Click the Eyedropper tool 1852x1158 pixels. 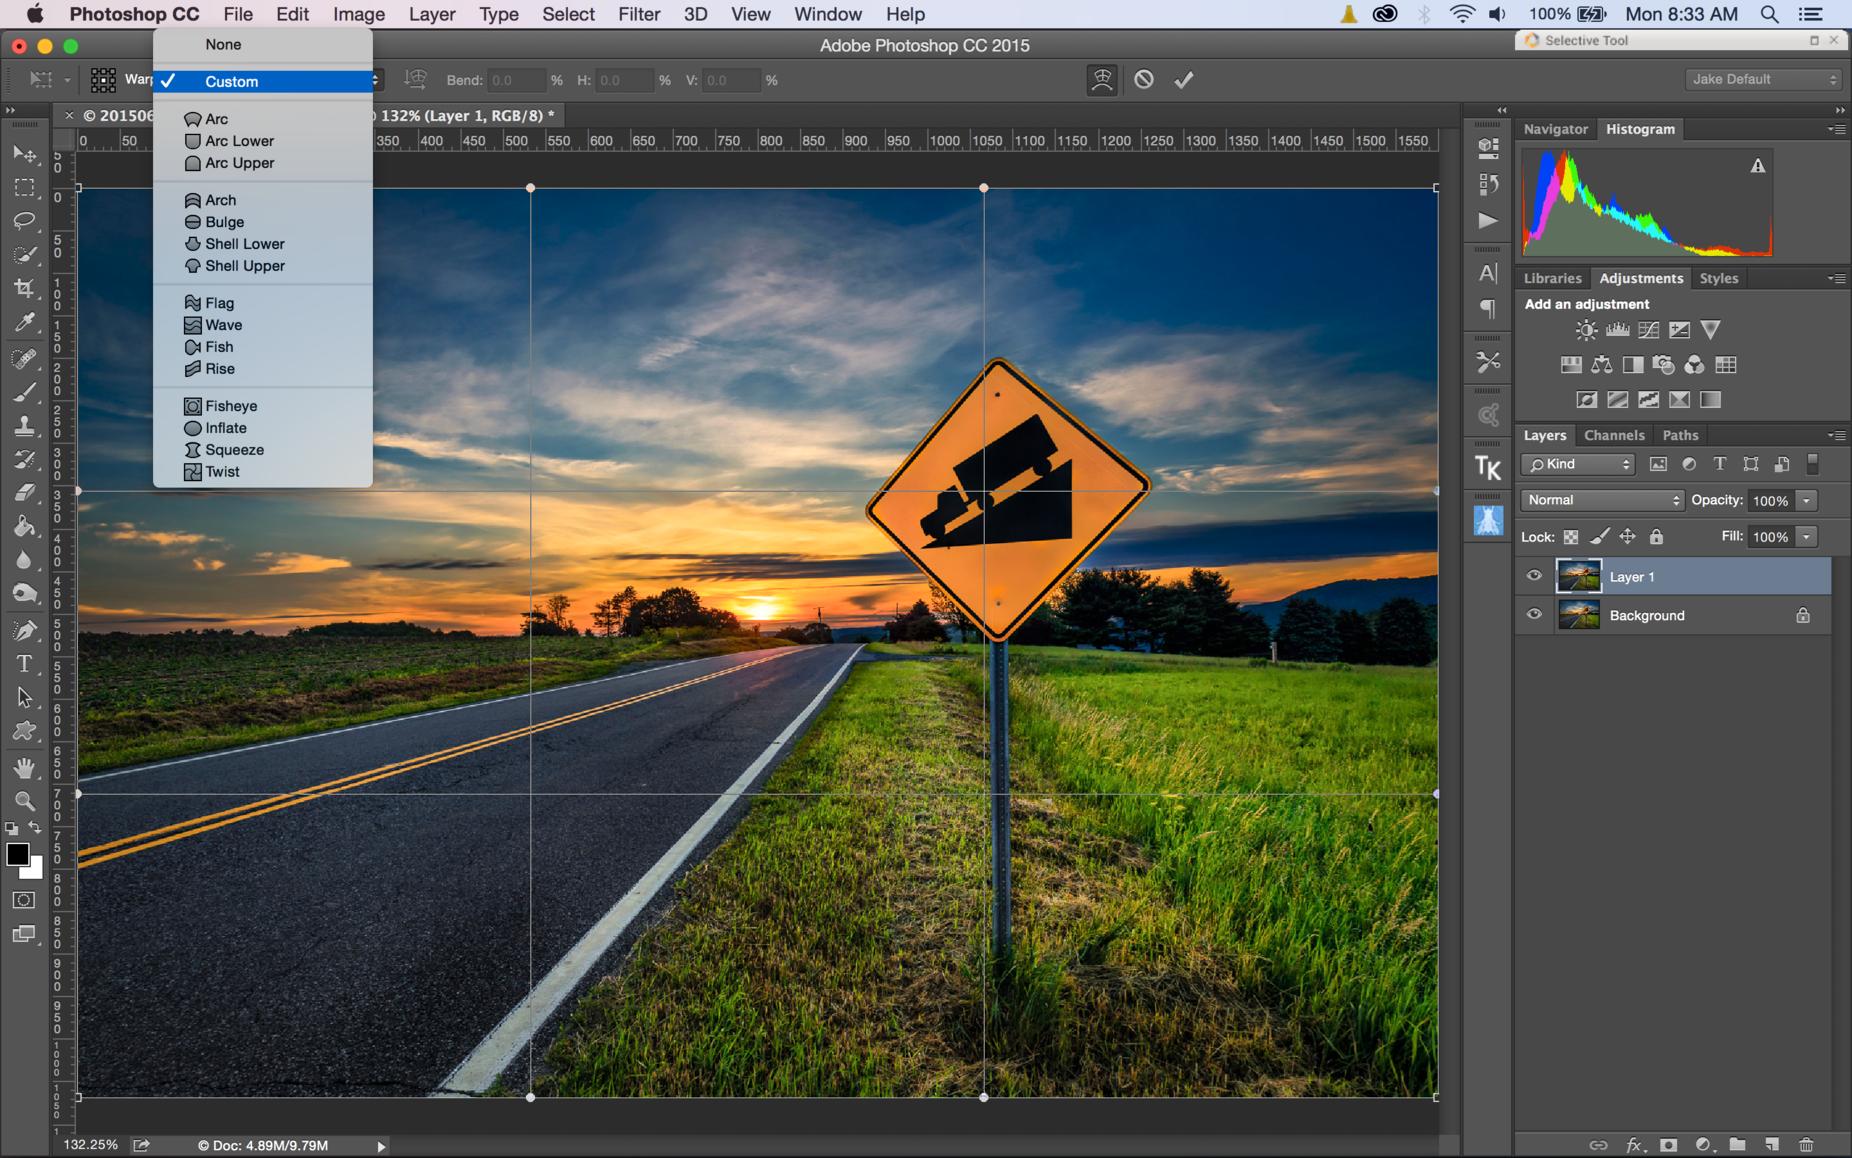24,323
